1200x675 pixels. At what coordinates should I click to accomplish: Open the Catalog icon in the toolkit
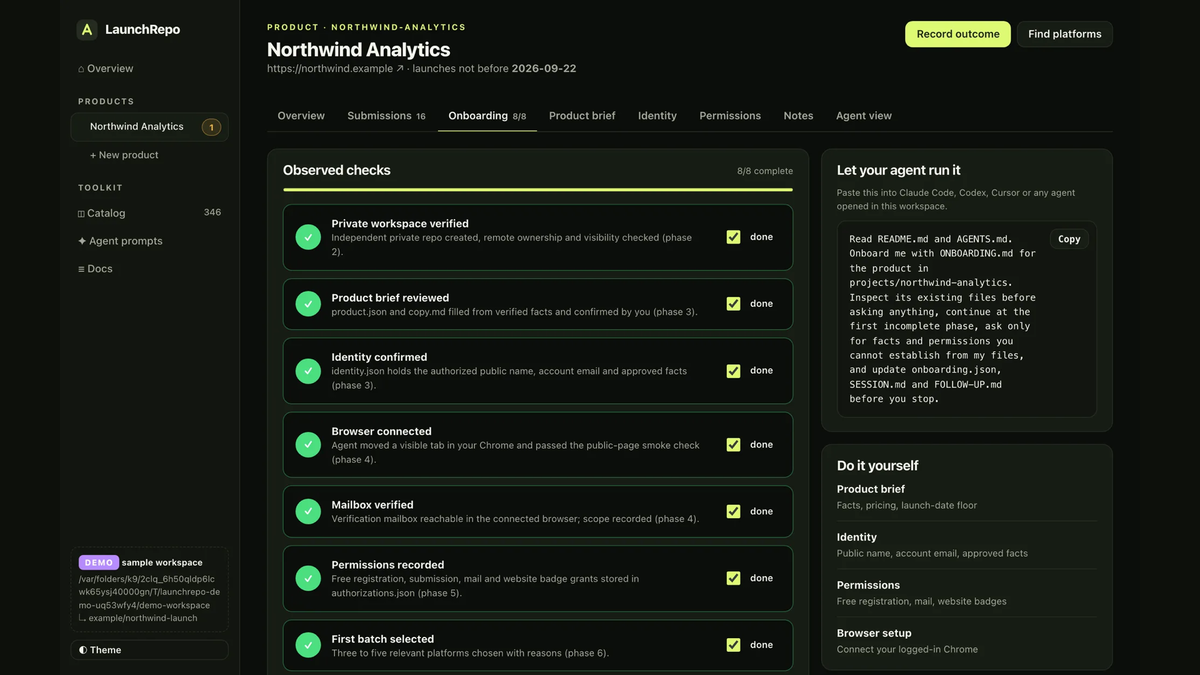[81, 213]
